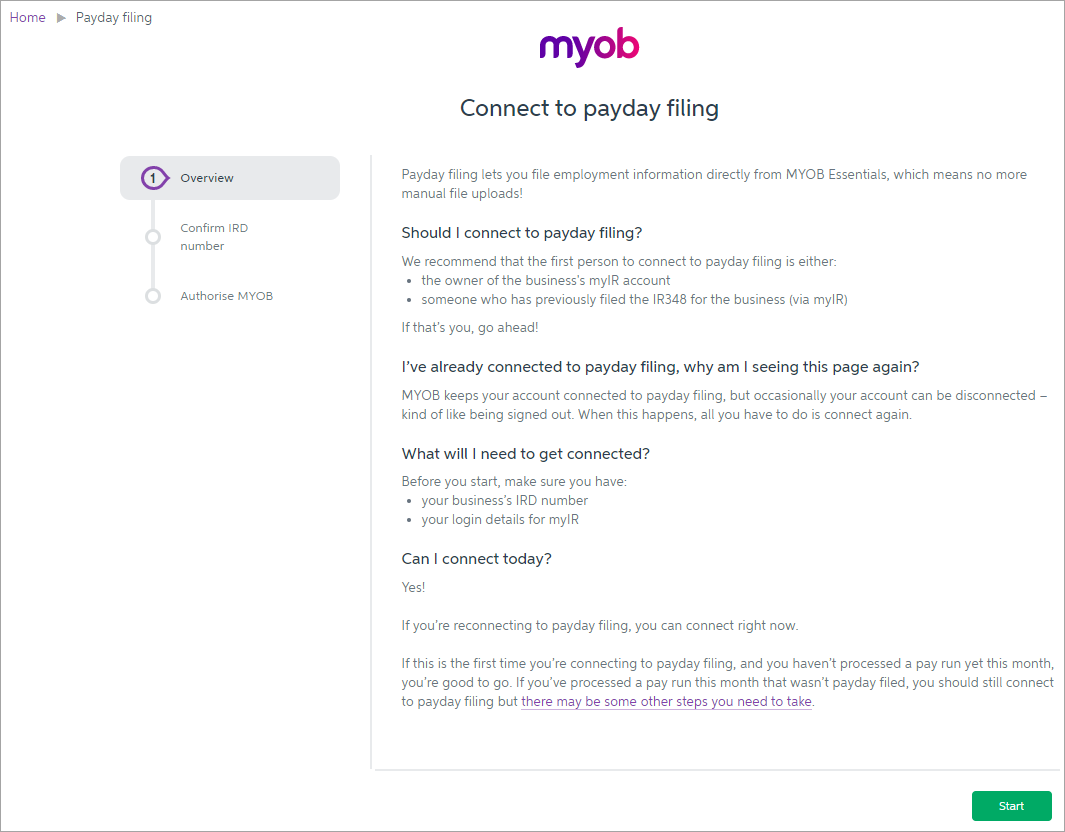Click the 'Should I connect to payday filing?' heading
The image size is (1065, 832).
pyautogui.click(x=521, y=233)
